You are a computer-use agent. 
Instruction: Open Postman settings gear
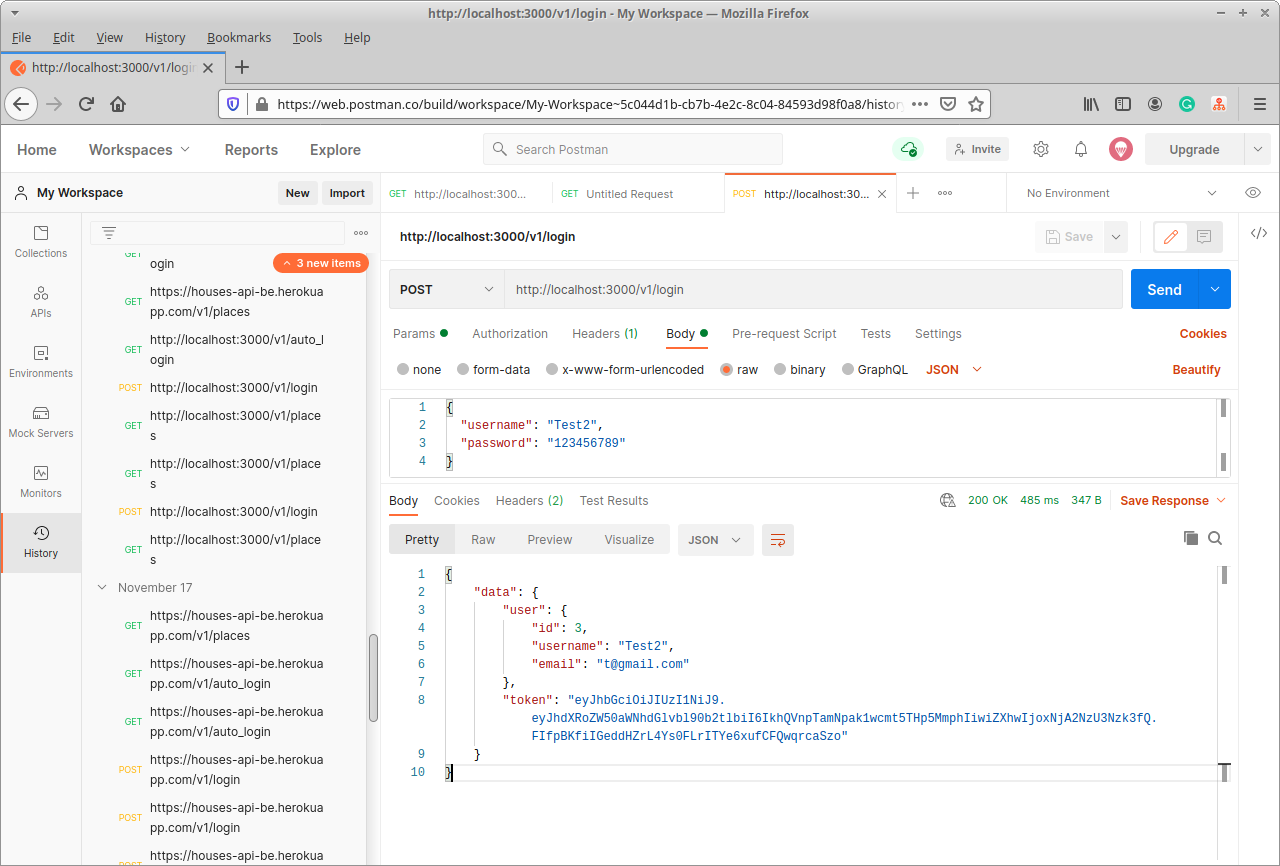click(x=1041, y=149)
